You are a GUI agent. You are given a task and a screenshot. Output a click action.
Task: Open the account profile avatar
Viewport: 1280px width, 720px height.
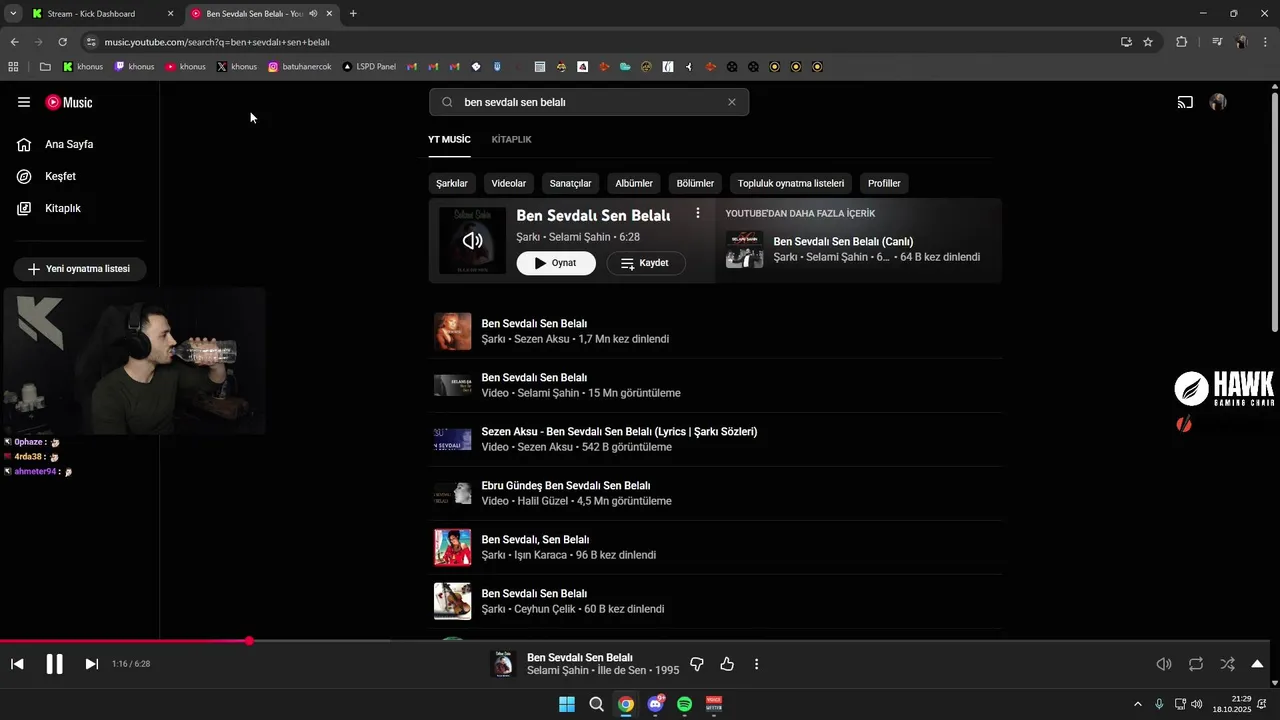[x=1218, y=102]
